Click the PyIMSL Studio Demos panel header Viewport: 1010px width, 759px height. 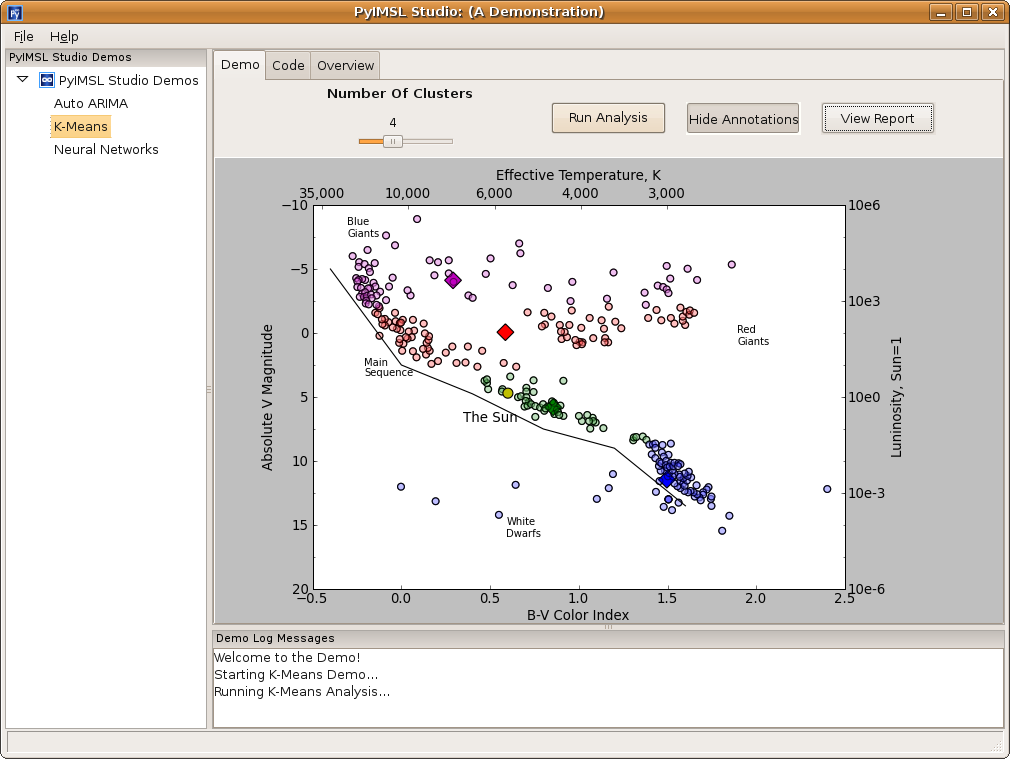[x=106, y=57]
